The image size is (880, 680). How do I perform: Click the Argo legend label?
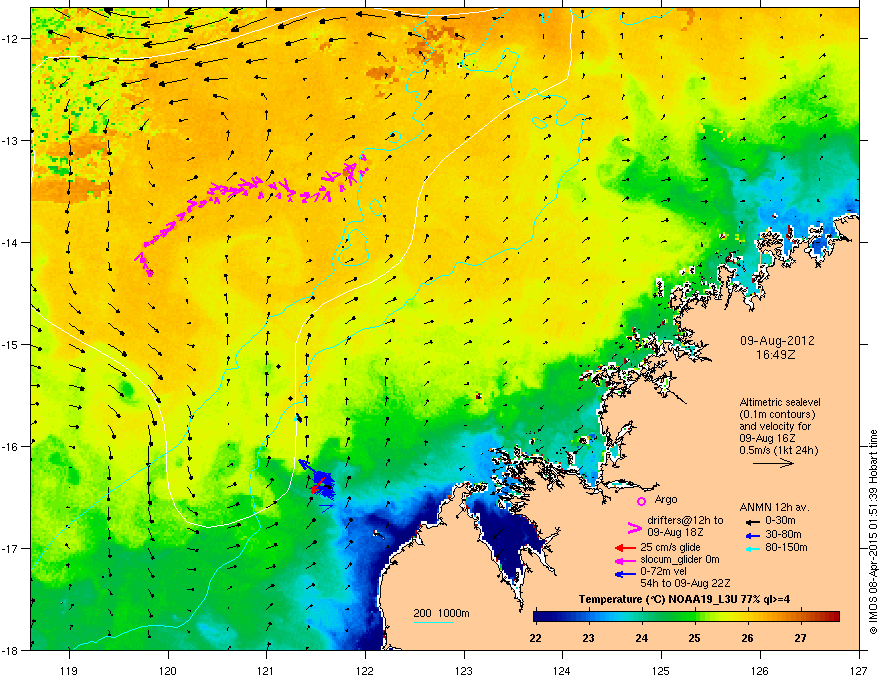666,499
